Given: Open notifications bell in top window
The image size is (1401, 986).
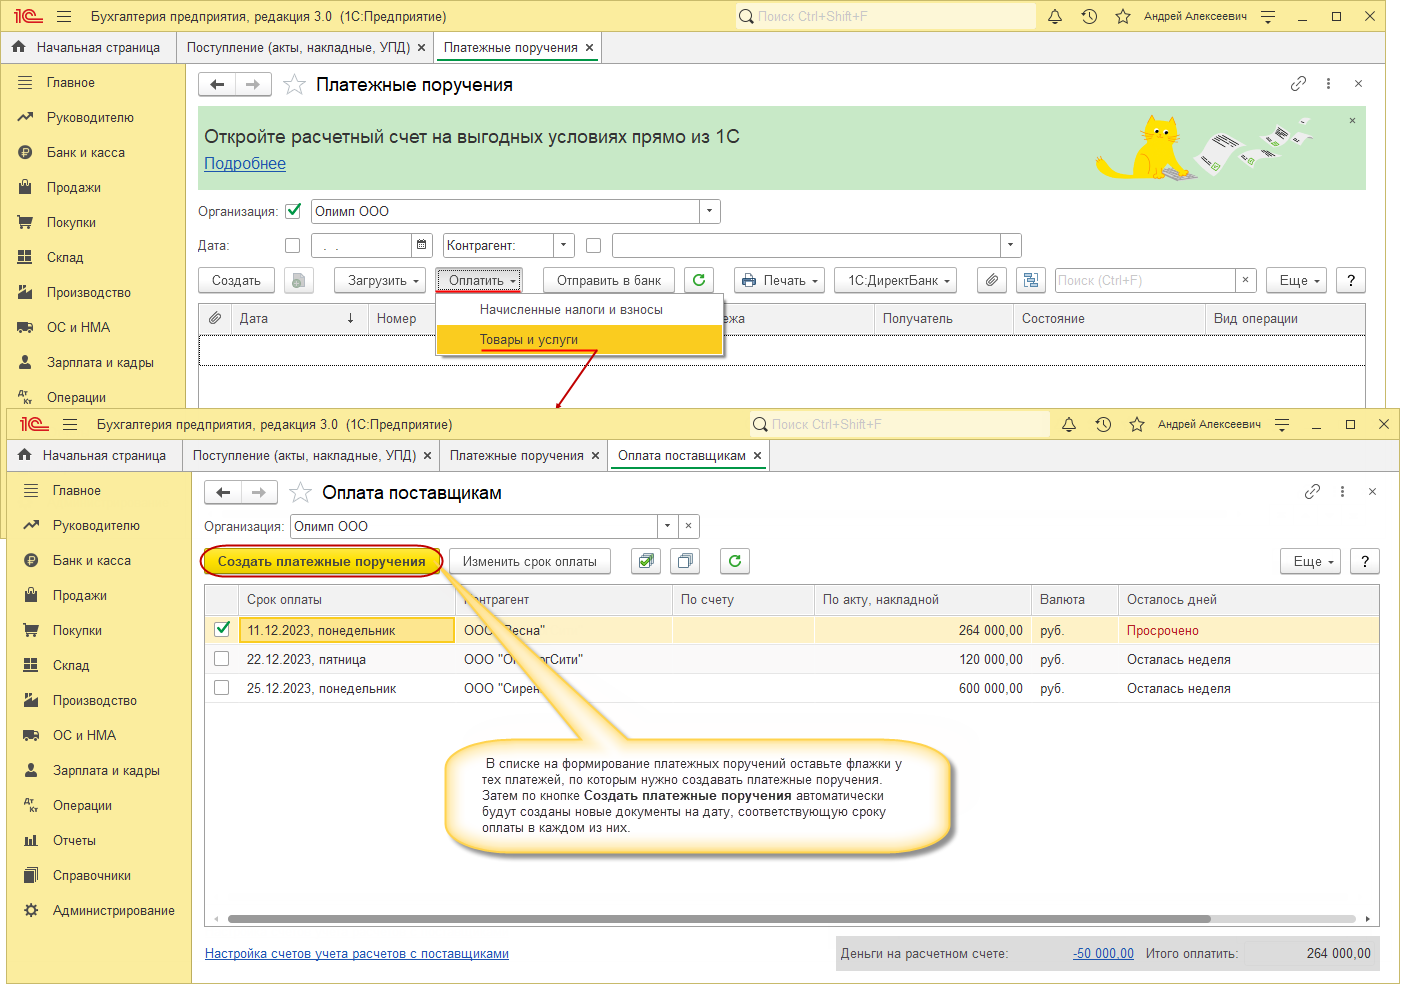Looking at the screenshot, I should click(1055, 16).
